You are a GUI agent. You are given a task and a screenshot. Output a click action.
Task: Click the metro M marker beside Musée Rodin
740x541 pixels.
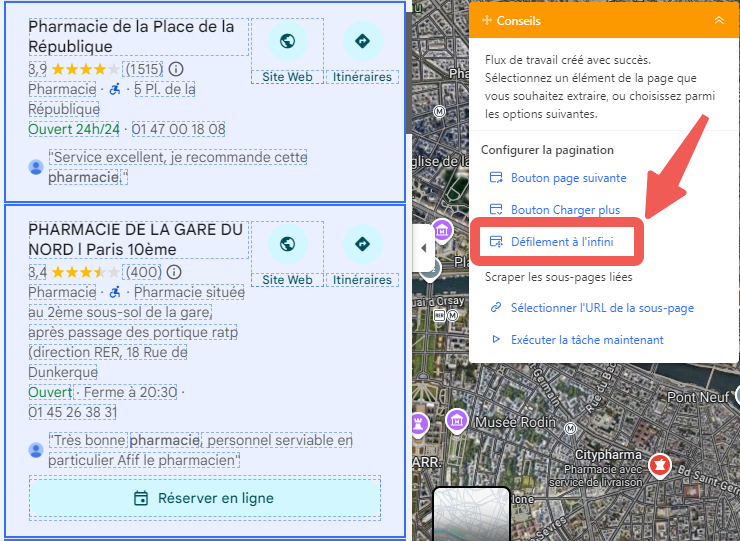click(x=571, y=428)
